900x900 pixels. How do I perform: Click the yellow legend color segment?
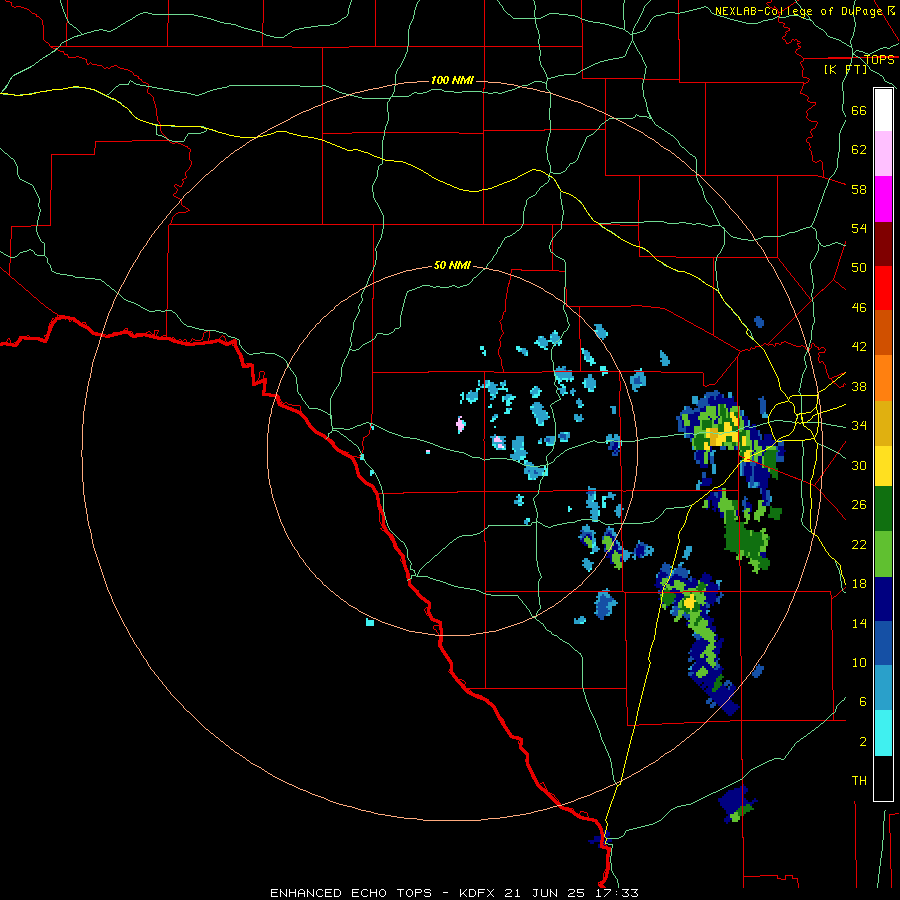[883, 465]
